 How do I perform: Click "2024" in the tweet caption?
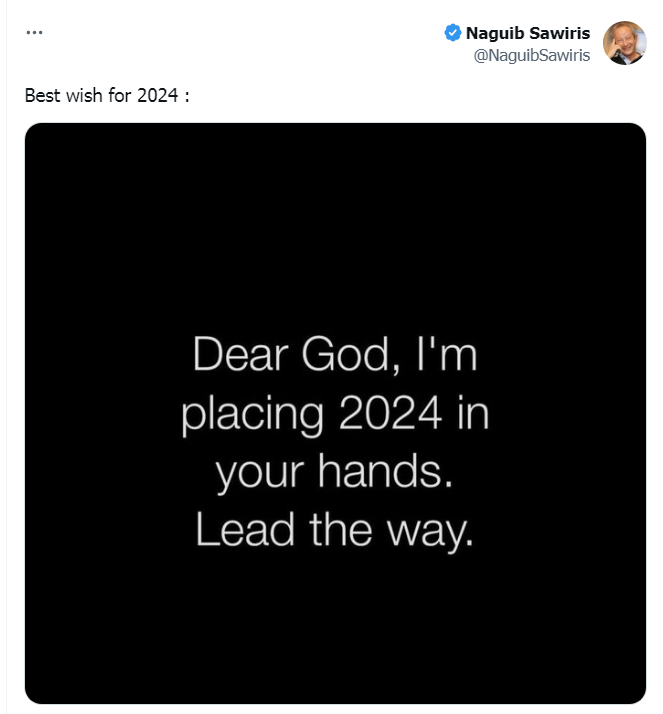pyautogui.click(x=160, y=99)
